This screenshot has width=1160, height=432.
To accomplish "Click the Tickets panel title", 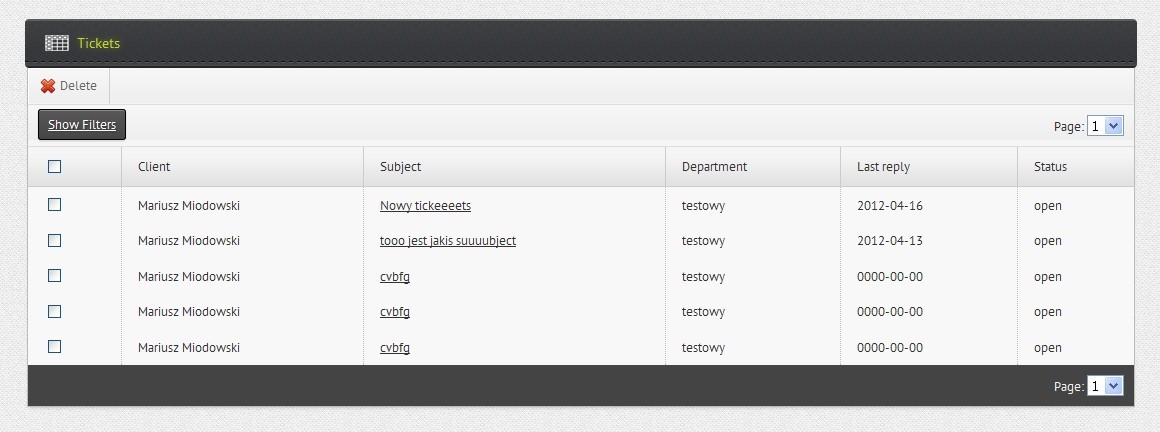I will tap(98, 43).
